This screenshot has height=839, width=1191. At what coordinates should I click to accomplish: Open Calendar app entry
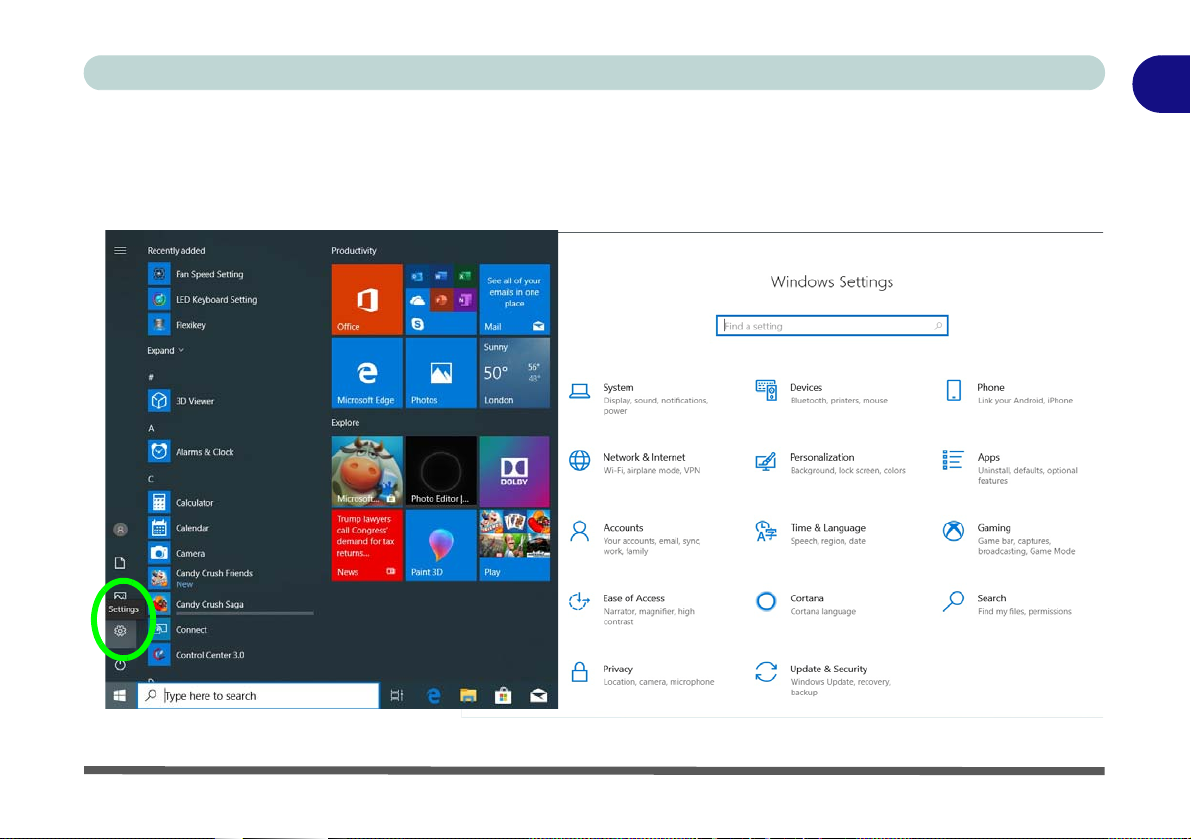click(178, 528)
